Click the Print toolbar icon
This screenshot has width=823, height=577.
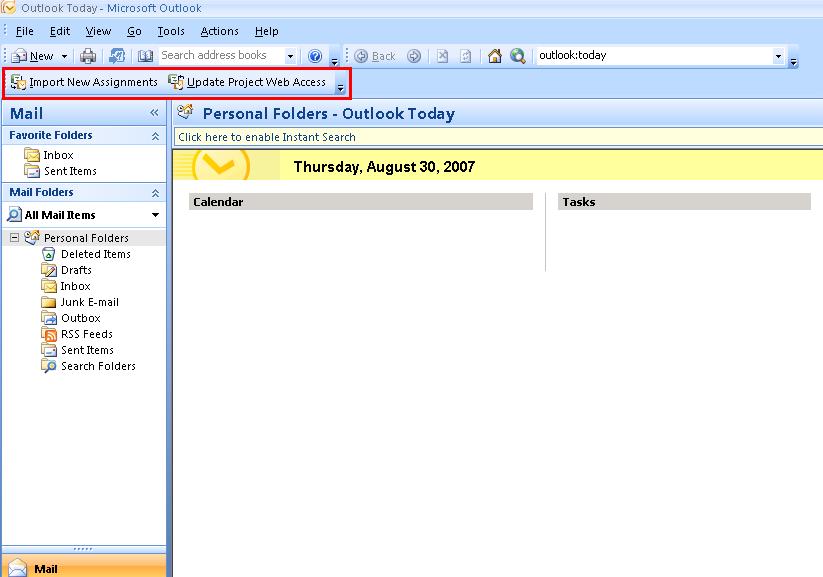88,56
